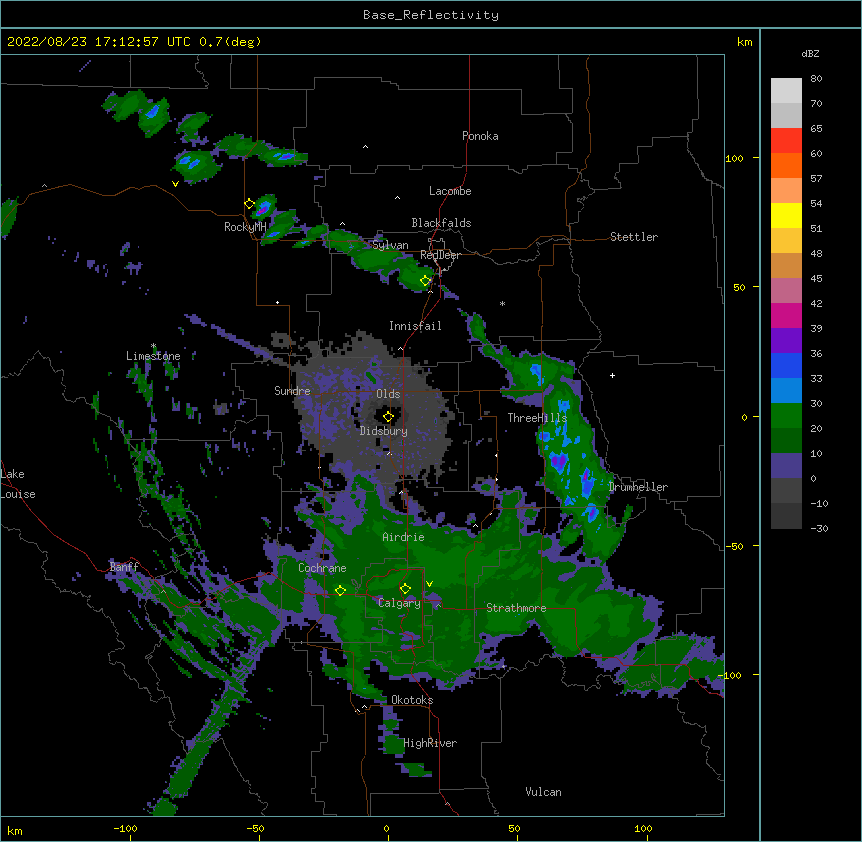Screen dimensions: 862x842
Task: Click the -100 tick label on right axis
Action: 730,675
